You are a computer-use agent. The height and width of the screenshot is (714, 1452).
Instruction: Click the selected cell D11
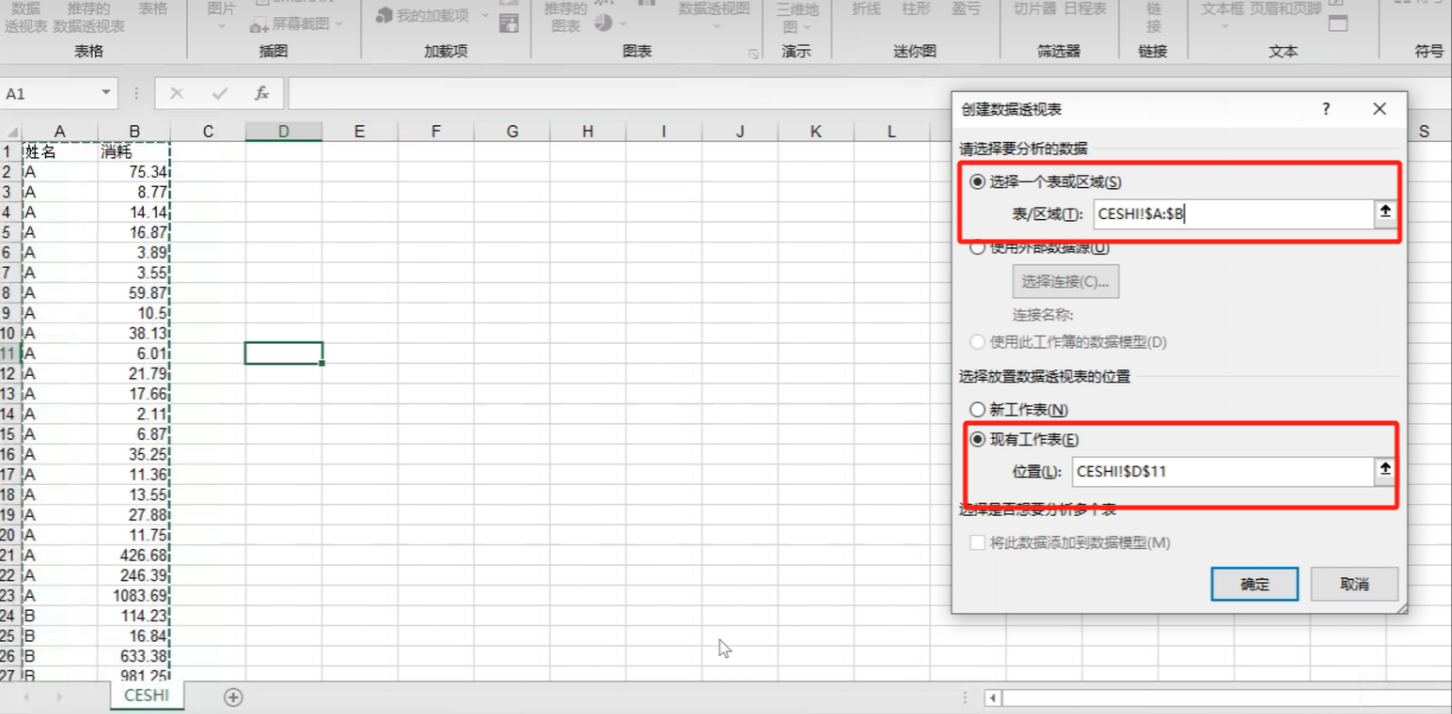(x=284, y=353)
